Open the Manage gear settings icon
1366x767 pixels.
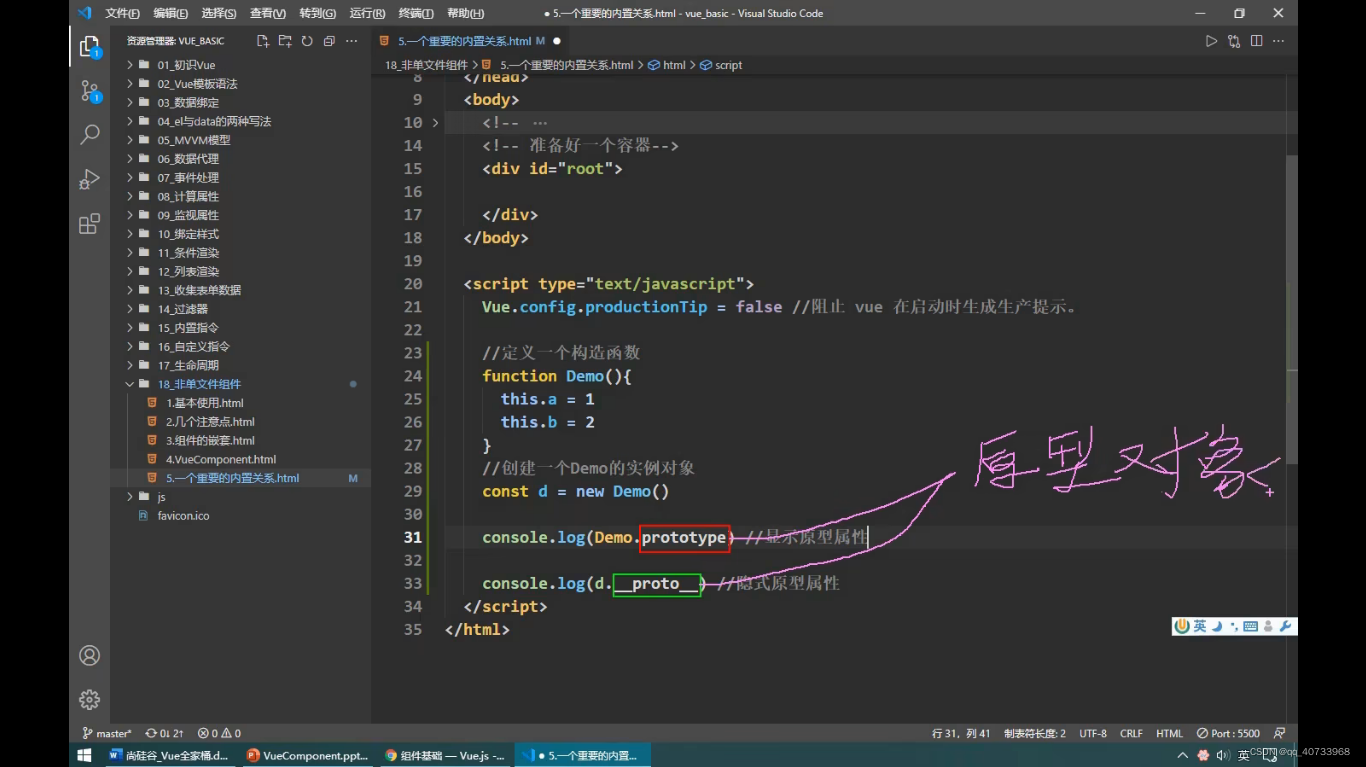click(89, 699)
